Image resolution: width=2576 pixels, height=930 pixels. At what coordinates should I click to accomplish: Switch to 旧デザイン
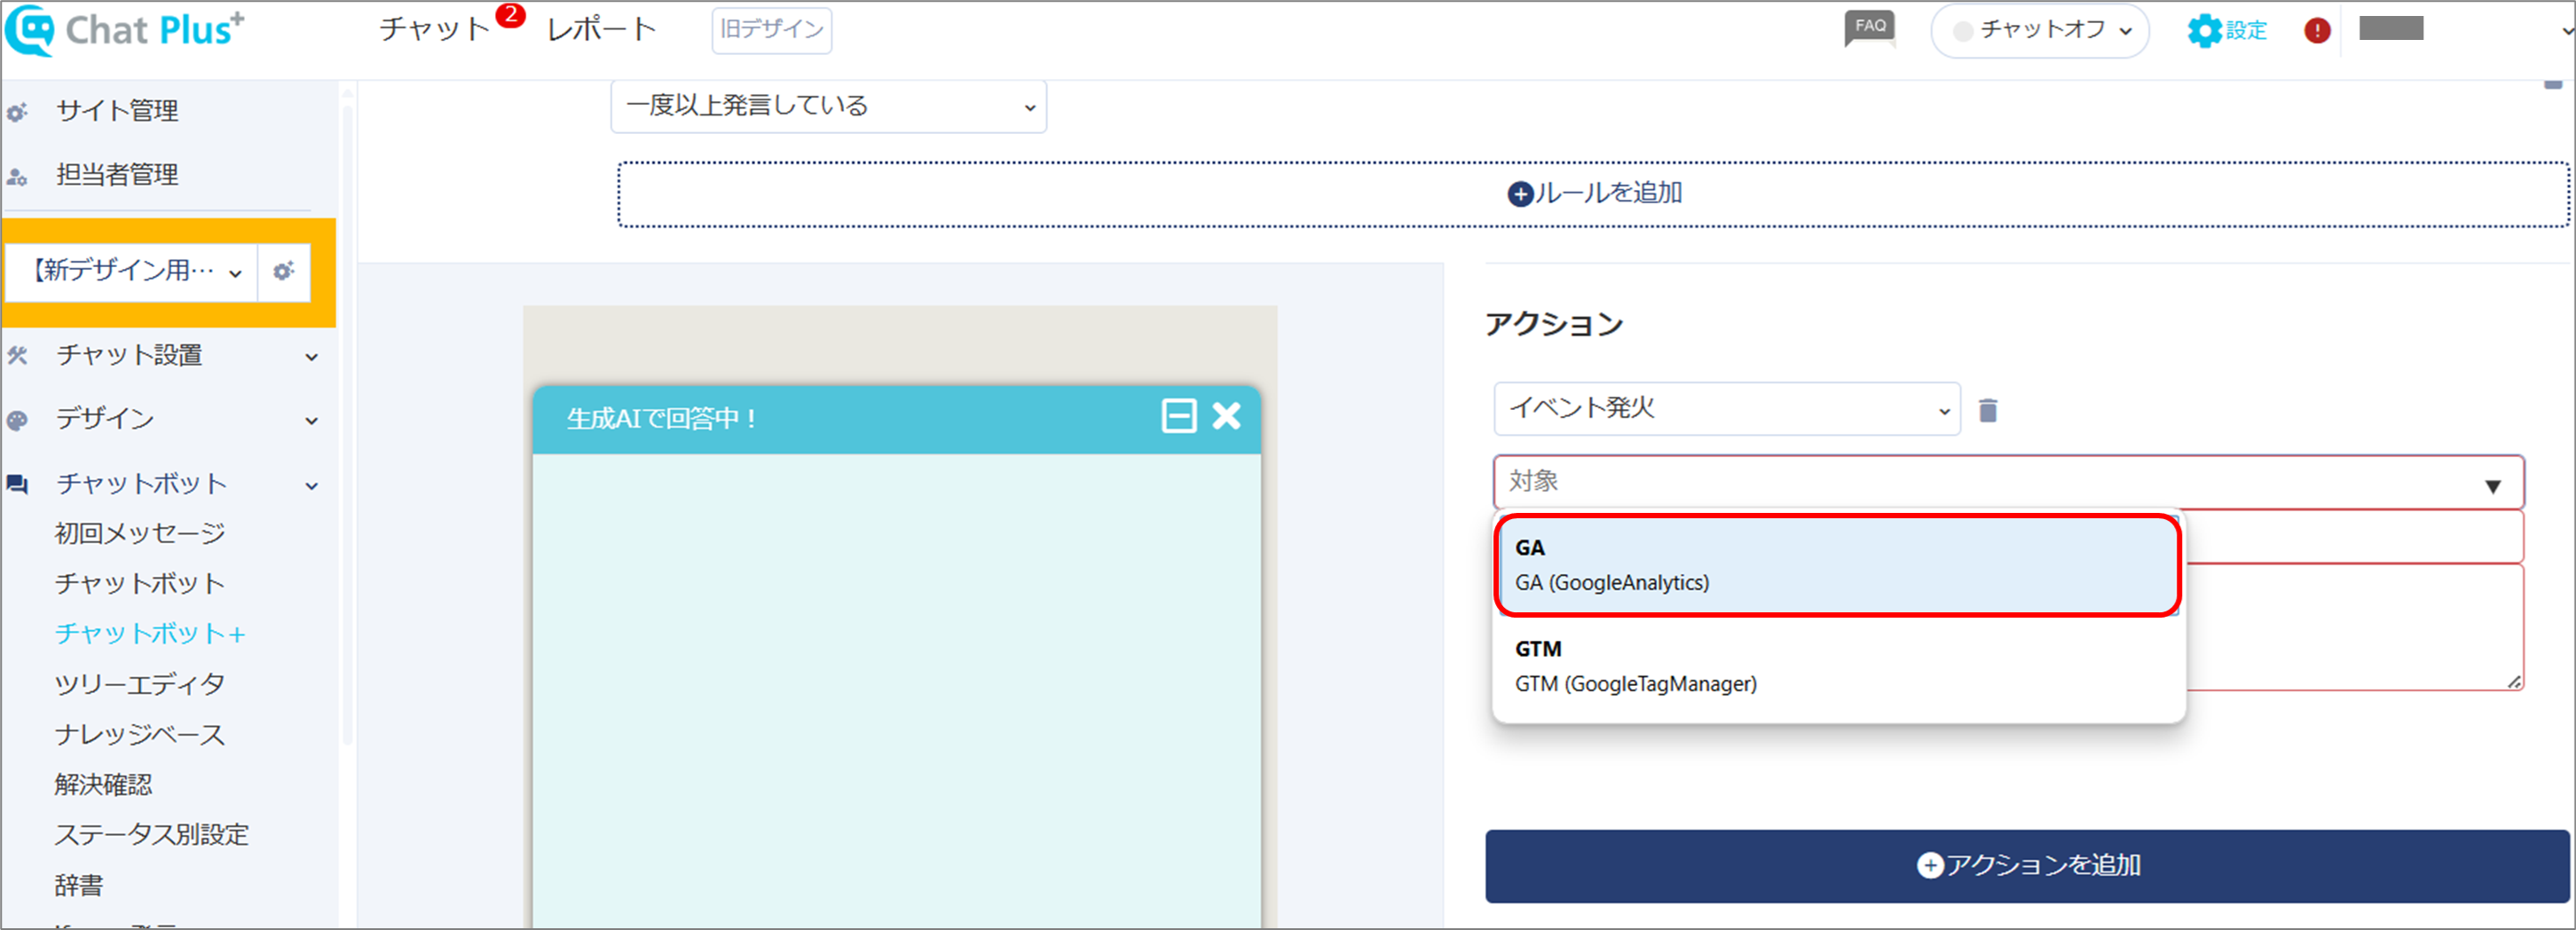click(x=771, y=30)
